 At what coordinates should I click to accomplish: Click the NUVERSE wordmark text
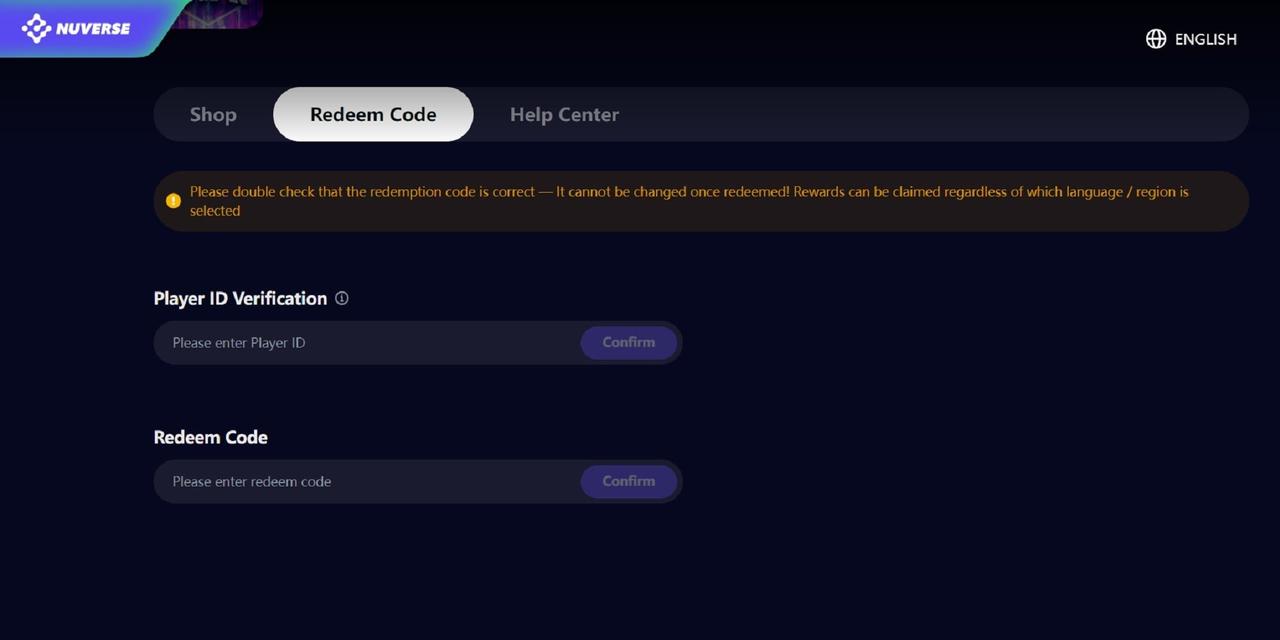tap(93, 29)
